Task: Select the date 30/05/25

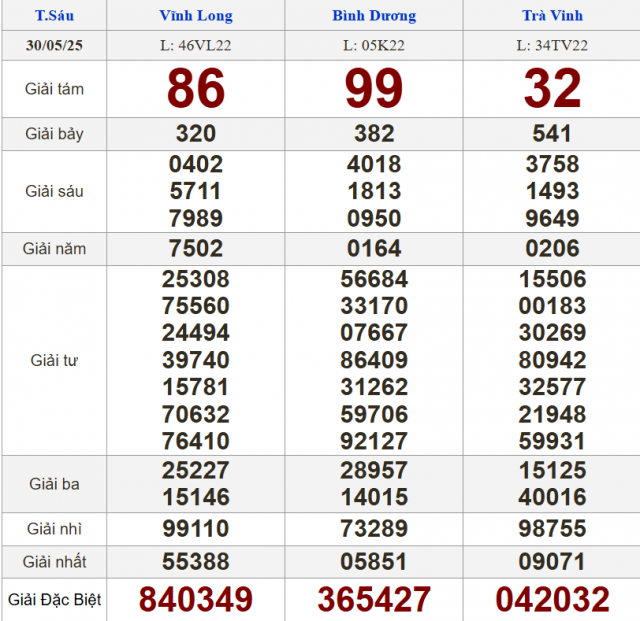Action: click(54, 45)
